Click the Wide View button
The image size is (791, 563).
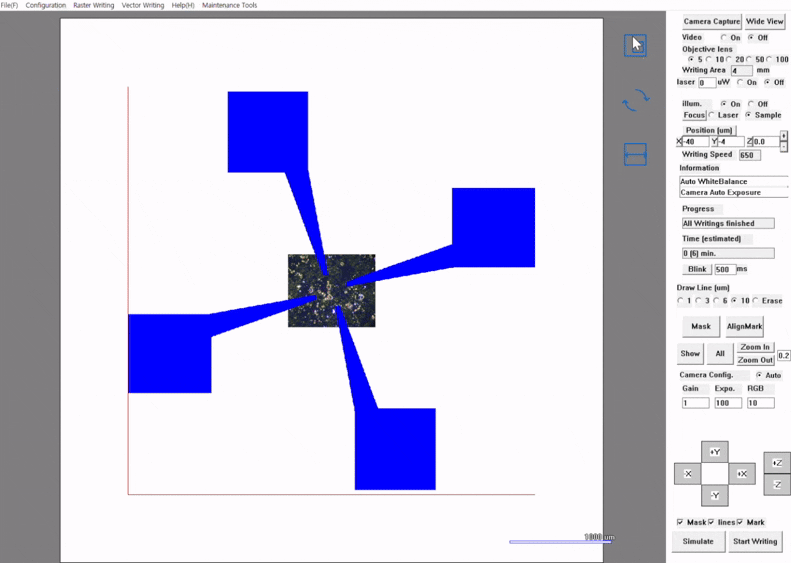click(764, 22)
